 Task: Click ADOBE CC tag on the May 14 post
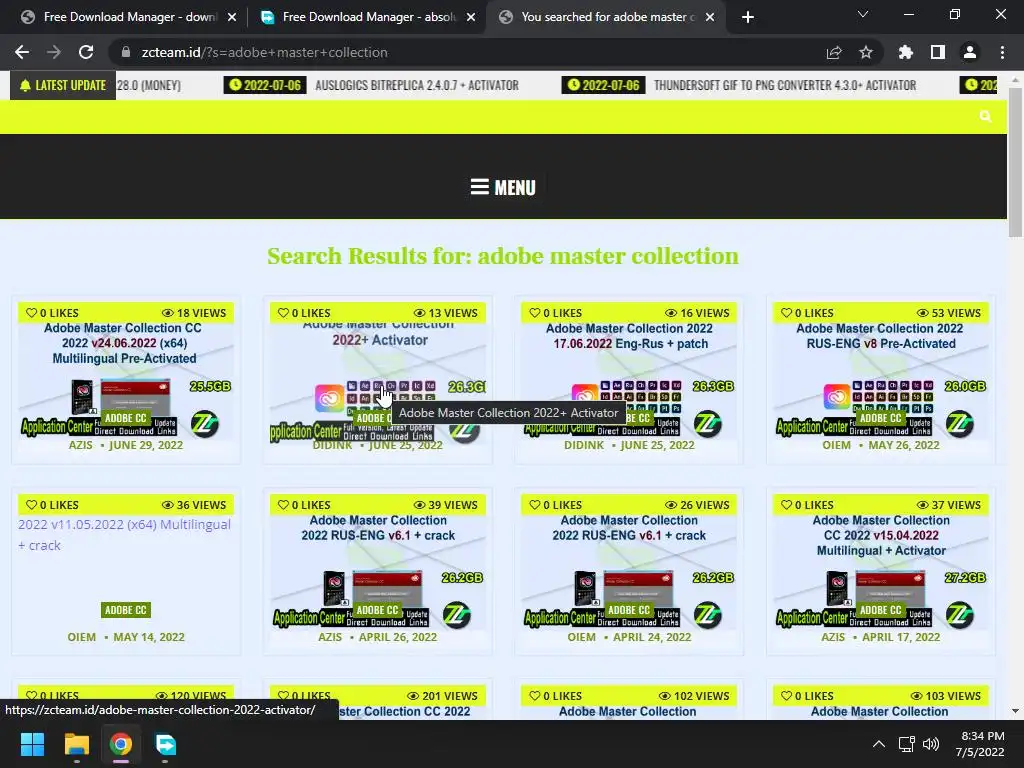(126, 610)
